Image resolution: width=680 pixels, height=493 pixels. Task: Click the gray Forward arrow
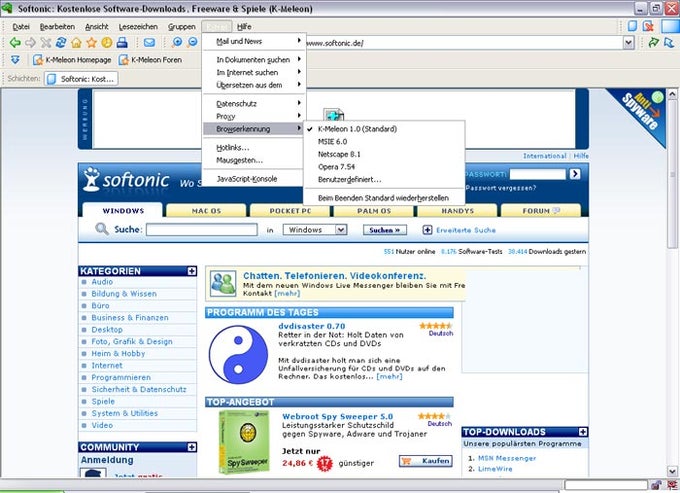tap(30, 42)
